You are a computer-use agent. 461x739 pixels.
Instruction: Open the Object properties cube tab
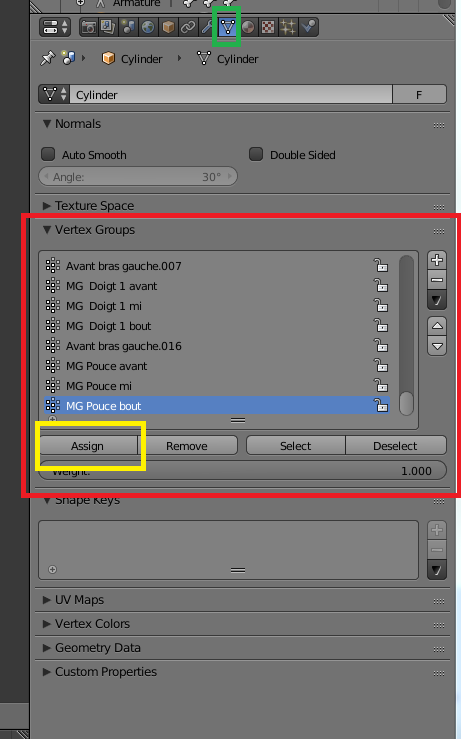click(x=168, y=27)
